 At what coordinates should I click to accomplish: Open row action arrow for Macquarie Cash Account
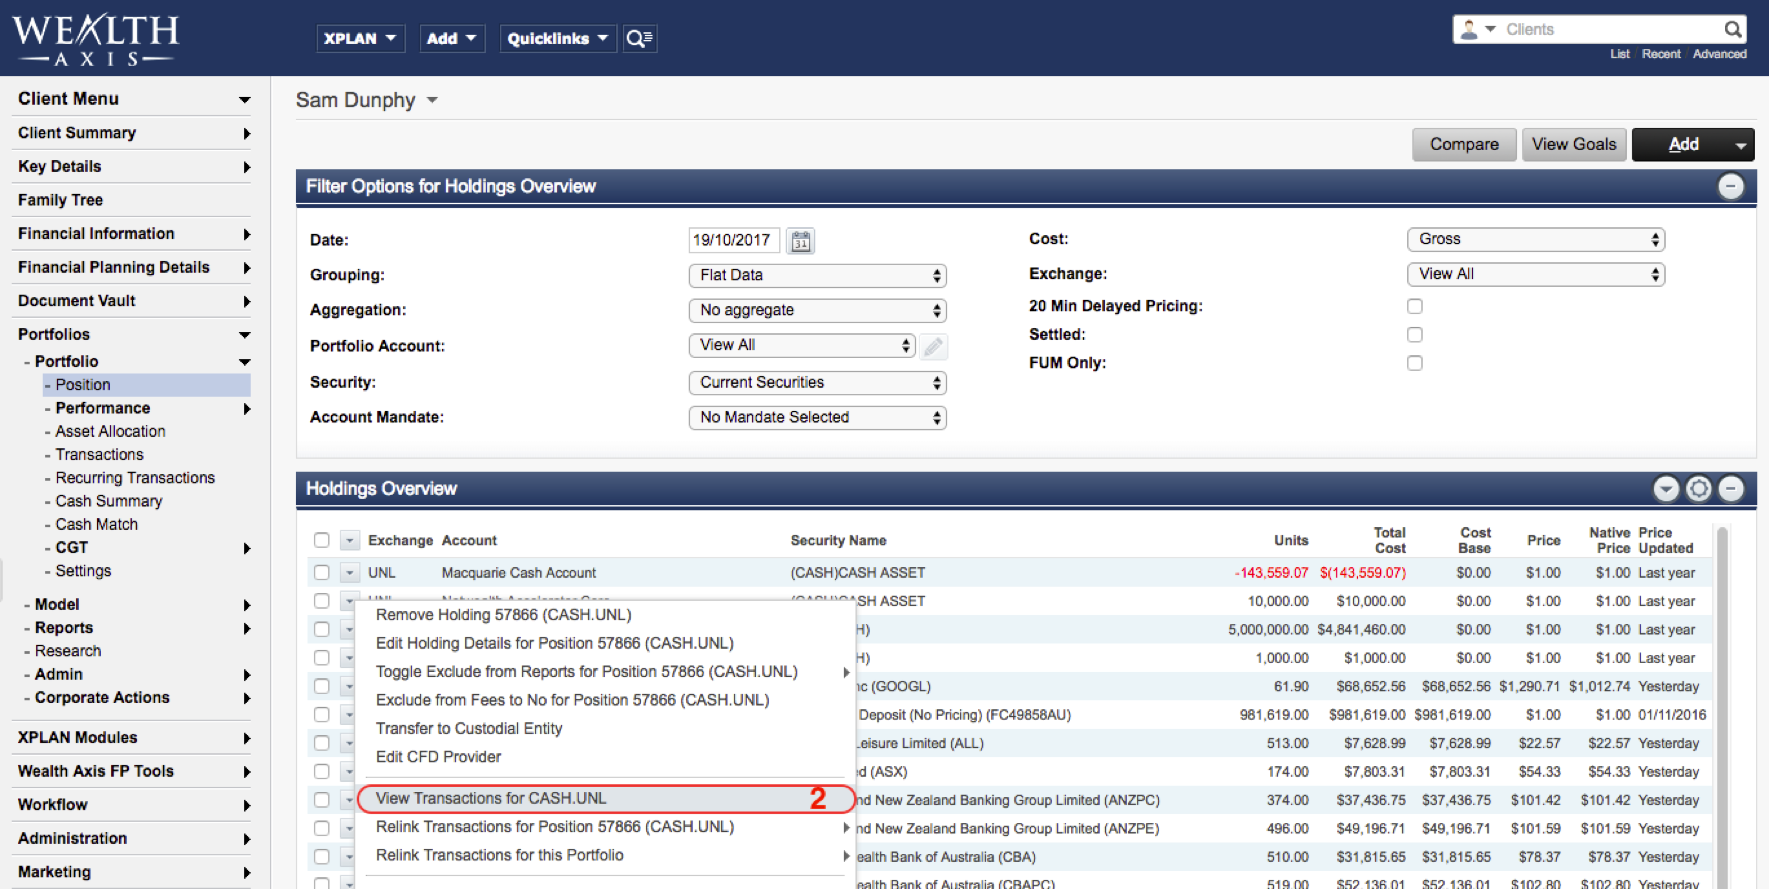[x=349, y=573]
